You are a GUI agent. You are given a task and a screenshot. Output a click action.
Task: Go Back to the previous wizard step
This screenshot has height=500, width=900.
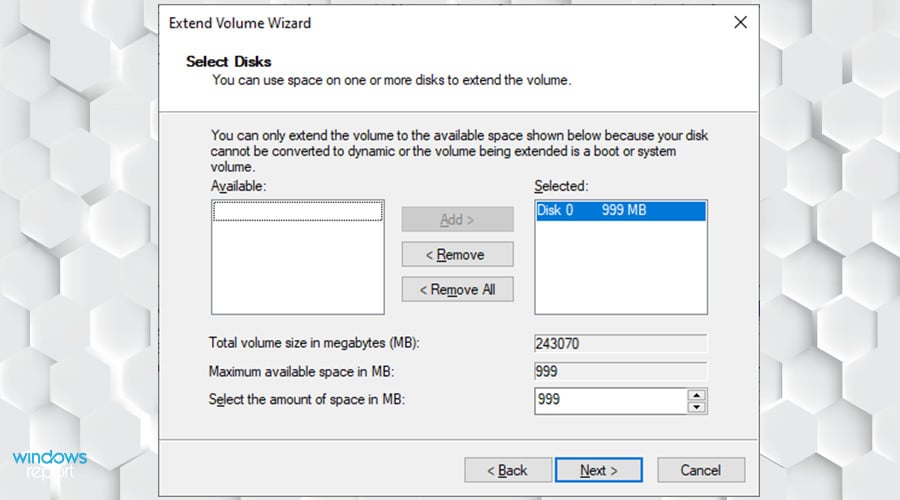509,470
